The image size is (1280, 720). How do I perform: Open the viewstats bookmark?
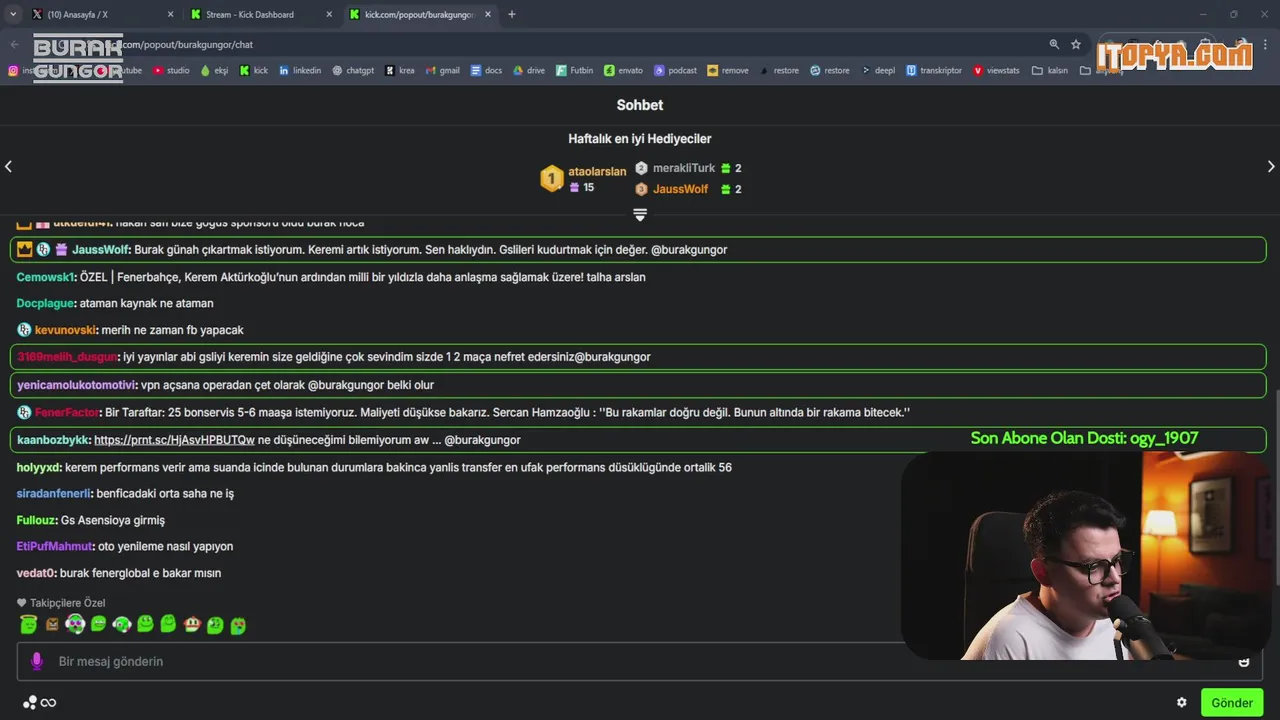(996, 71)
